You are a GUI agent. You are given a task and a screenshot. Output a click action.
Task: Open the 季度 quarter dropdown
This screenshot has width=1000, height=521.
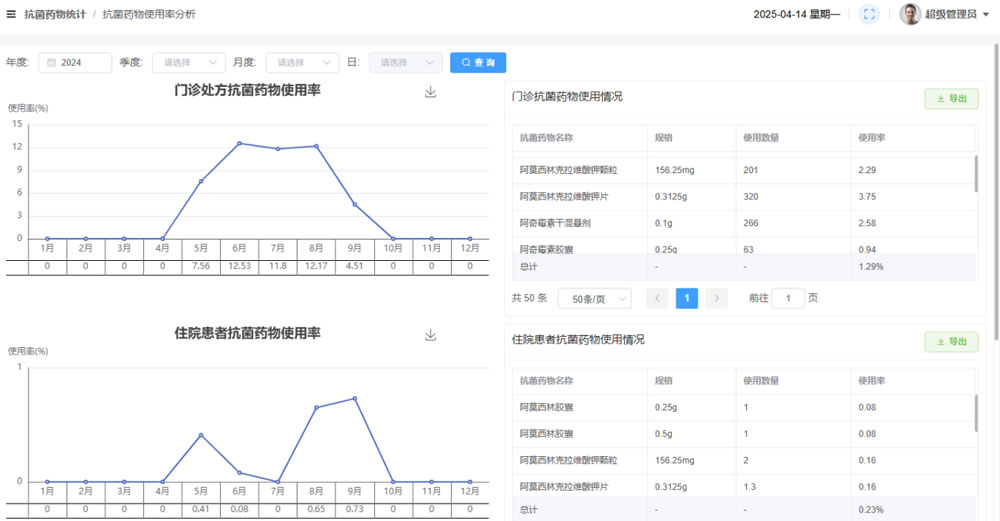pos(189,62)
